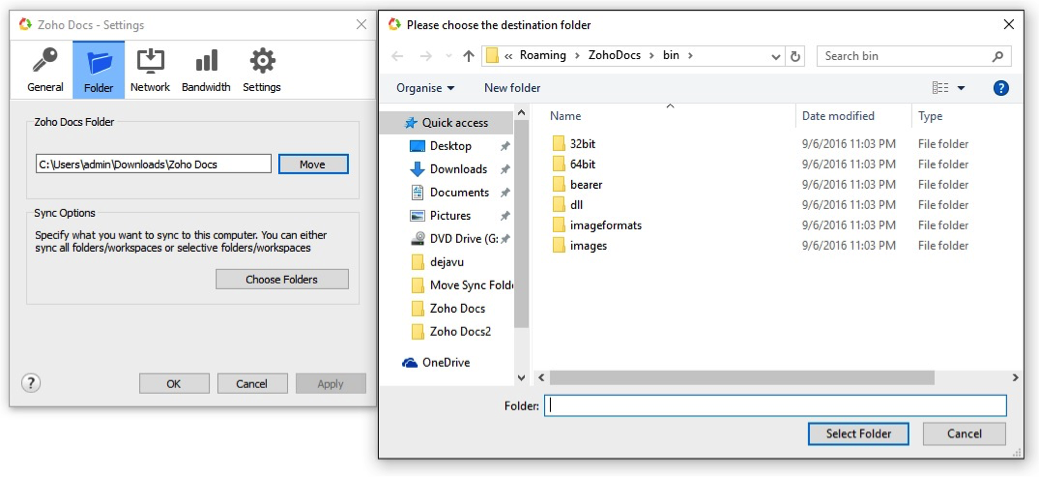Select the Settings gear tab
Screen dimensions: 1039x477
[262, 69]
